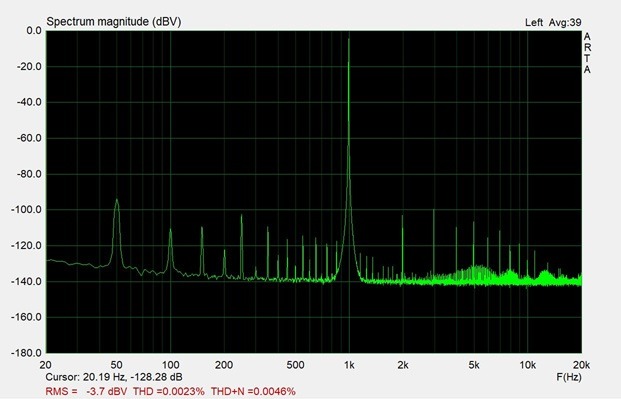This screenshot has height=399, width=621.
Task: Click the -80.0 y-axis label
Action: coord(29,174)
